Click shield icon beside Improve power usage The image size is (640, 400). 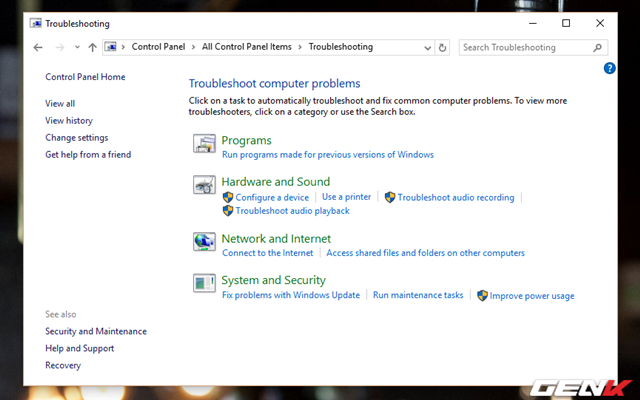tap(482, 296)
